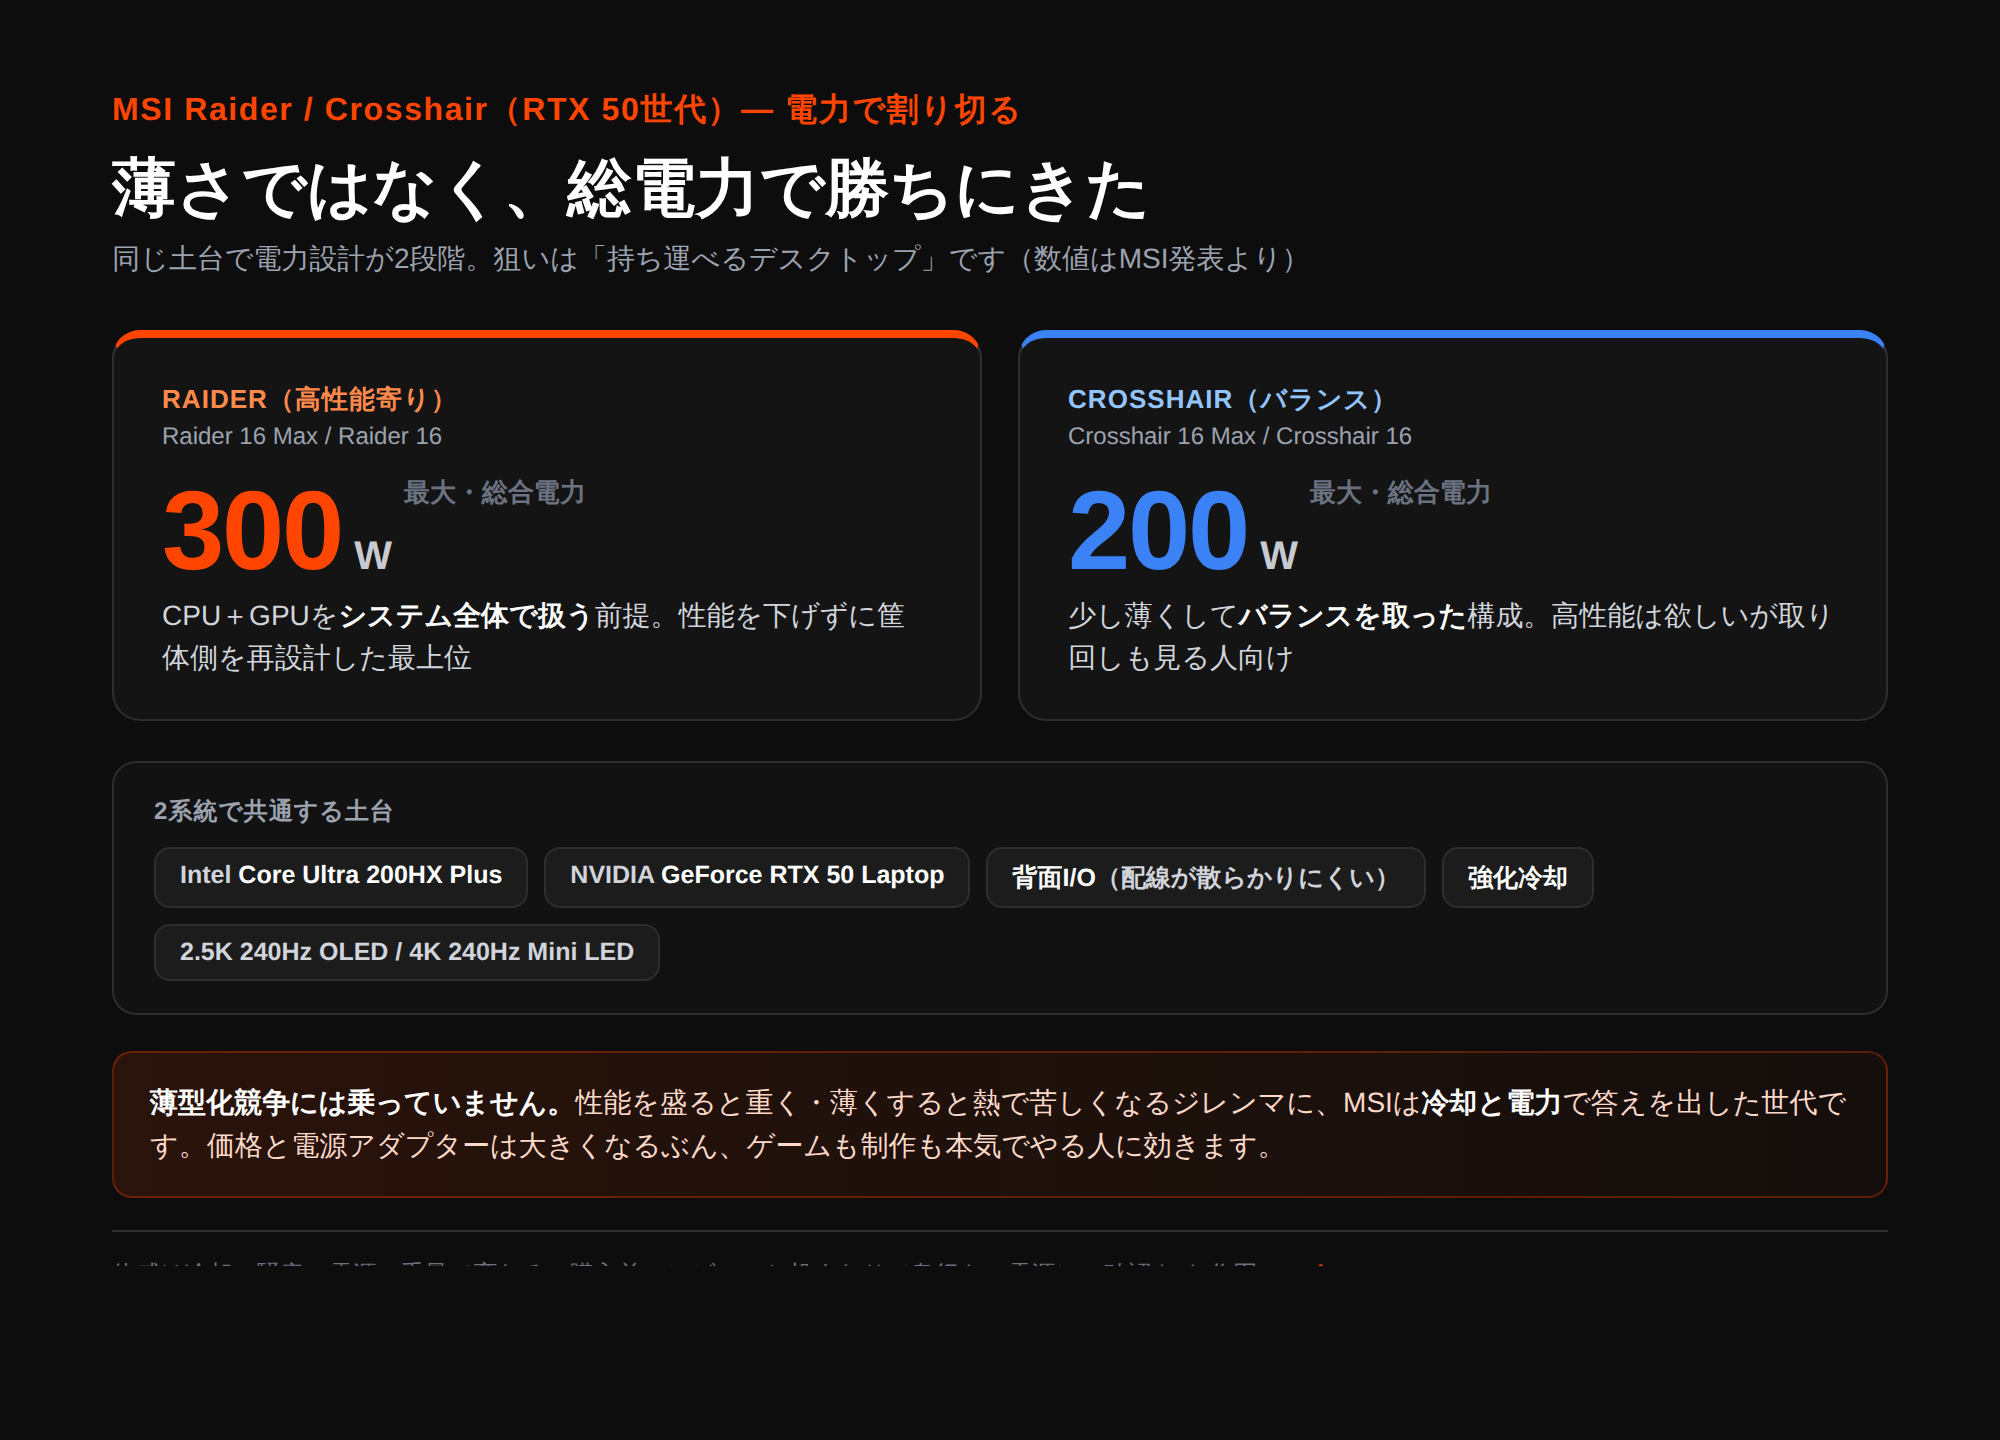Viewport: 2000px width, 1440px height.
Task: Click the Crosshair description starting 少し薄くして
Action: (1449, 636)
